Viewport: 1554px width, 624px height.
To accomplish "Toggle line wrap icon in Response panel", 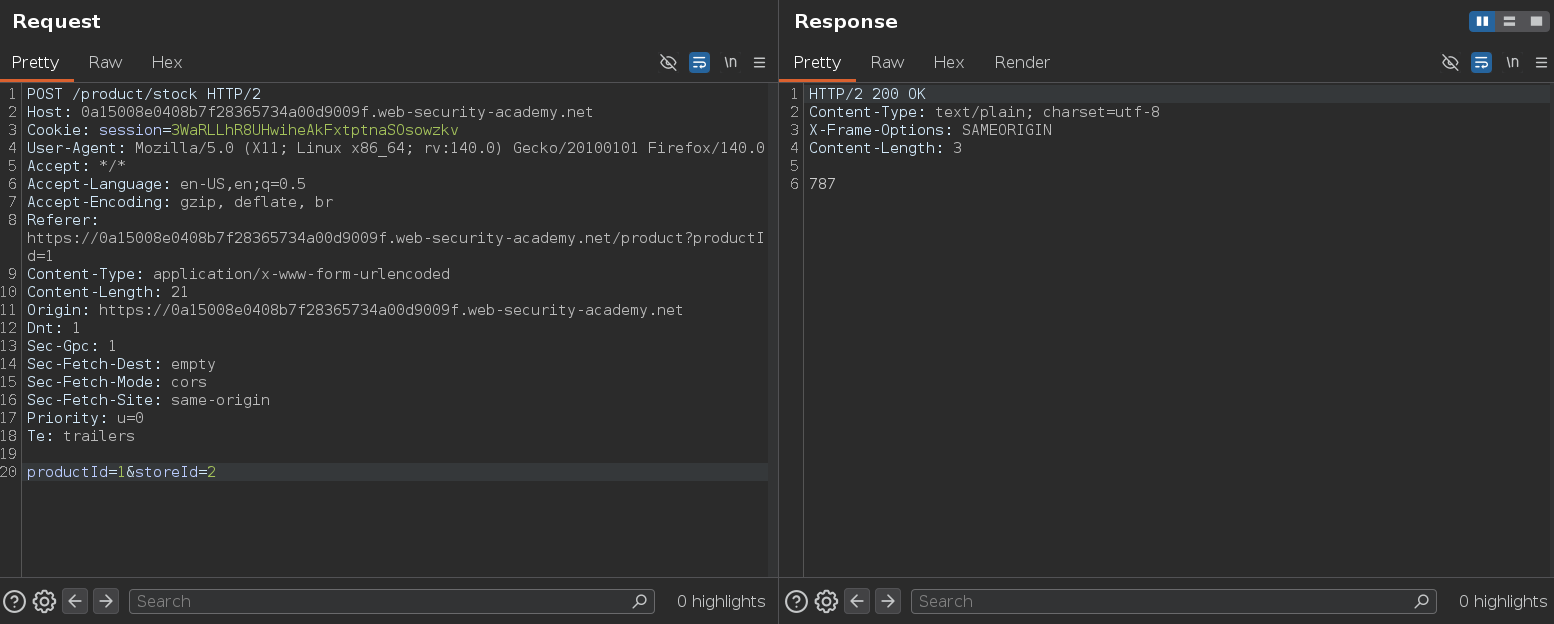I will [x=1481, y=62].
